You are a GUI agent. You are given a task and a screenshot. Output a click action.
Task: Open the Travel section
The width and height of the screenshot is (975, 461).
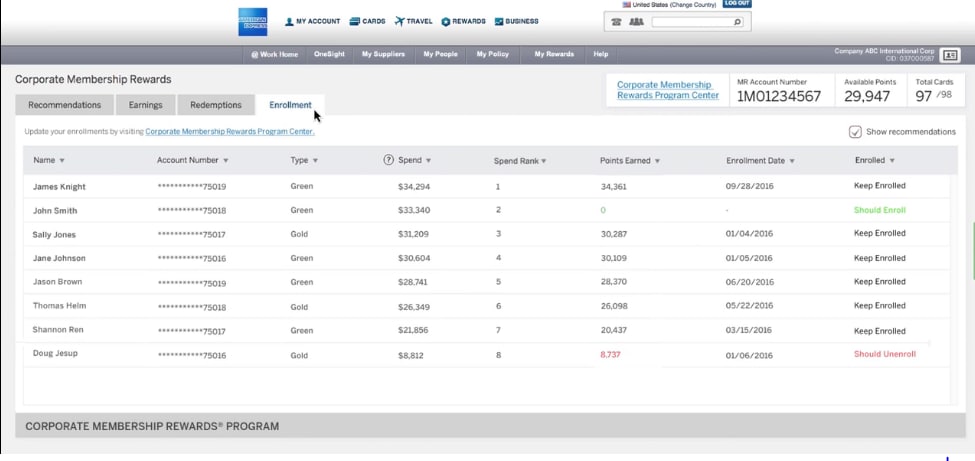click(414, 21)
